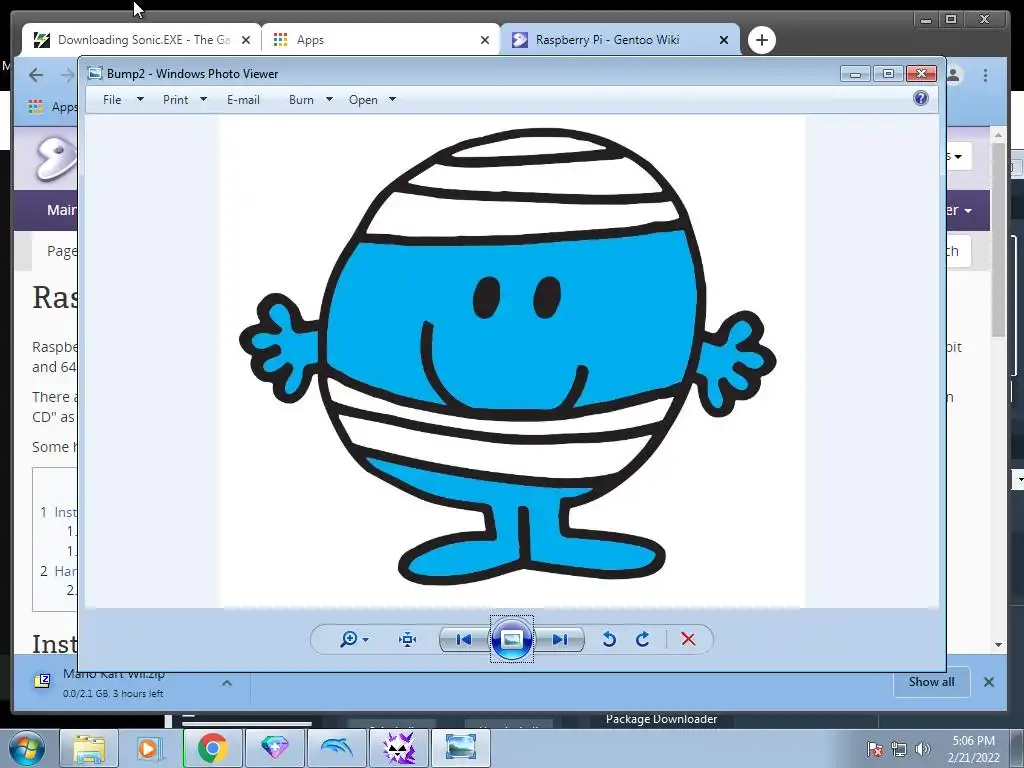Viewport: 1024px width, 768px height.
Task: Open the File menu in Photo Viewer
Action: tap(112, 100)
